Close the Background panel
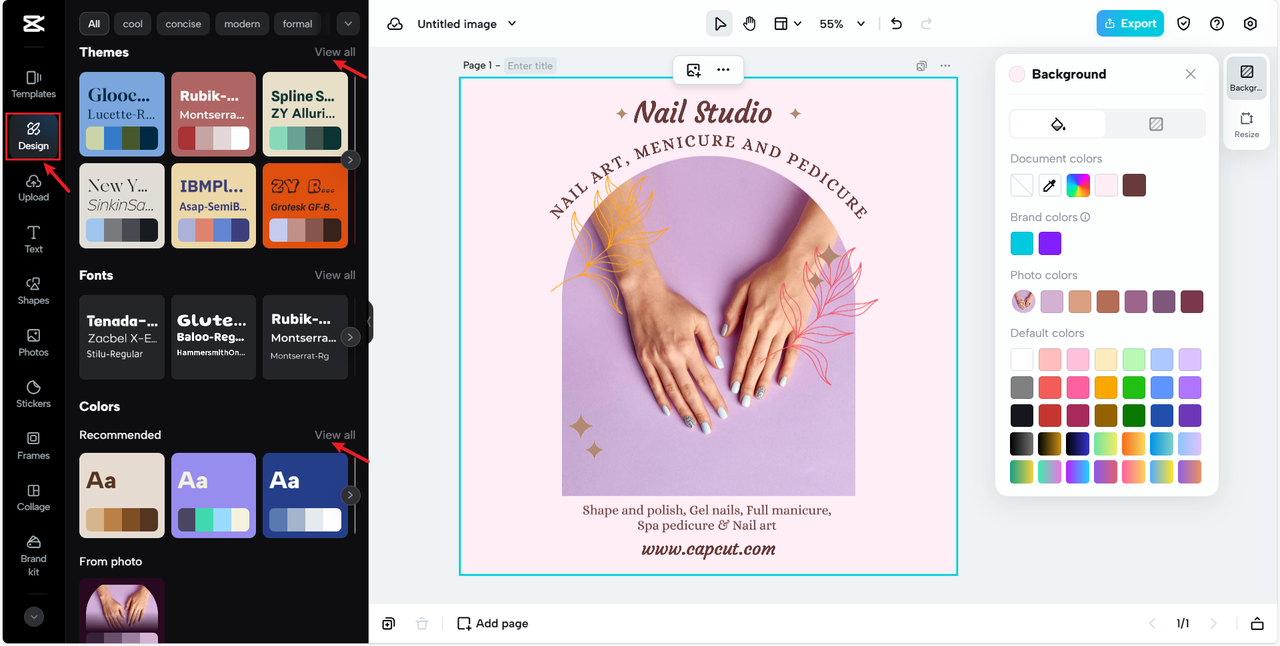 tap(1190, 74)
